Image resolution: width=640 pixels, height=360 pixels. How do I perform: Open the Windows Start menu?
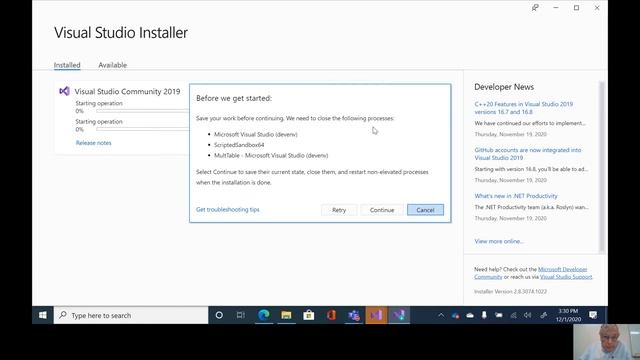tap(42, 315)
